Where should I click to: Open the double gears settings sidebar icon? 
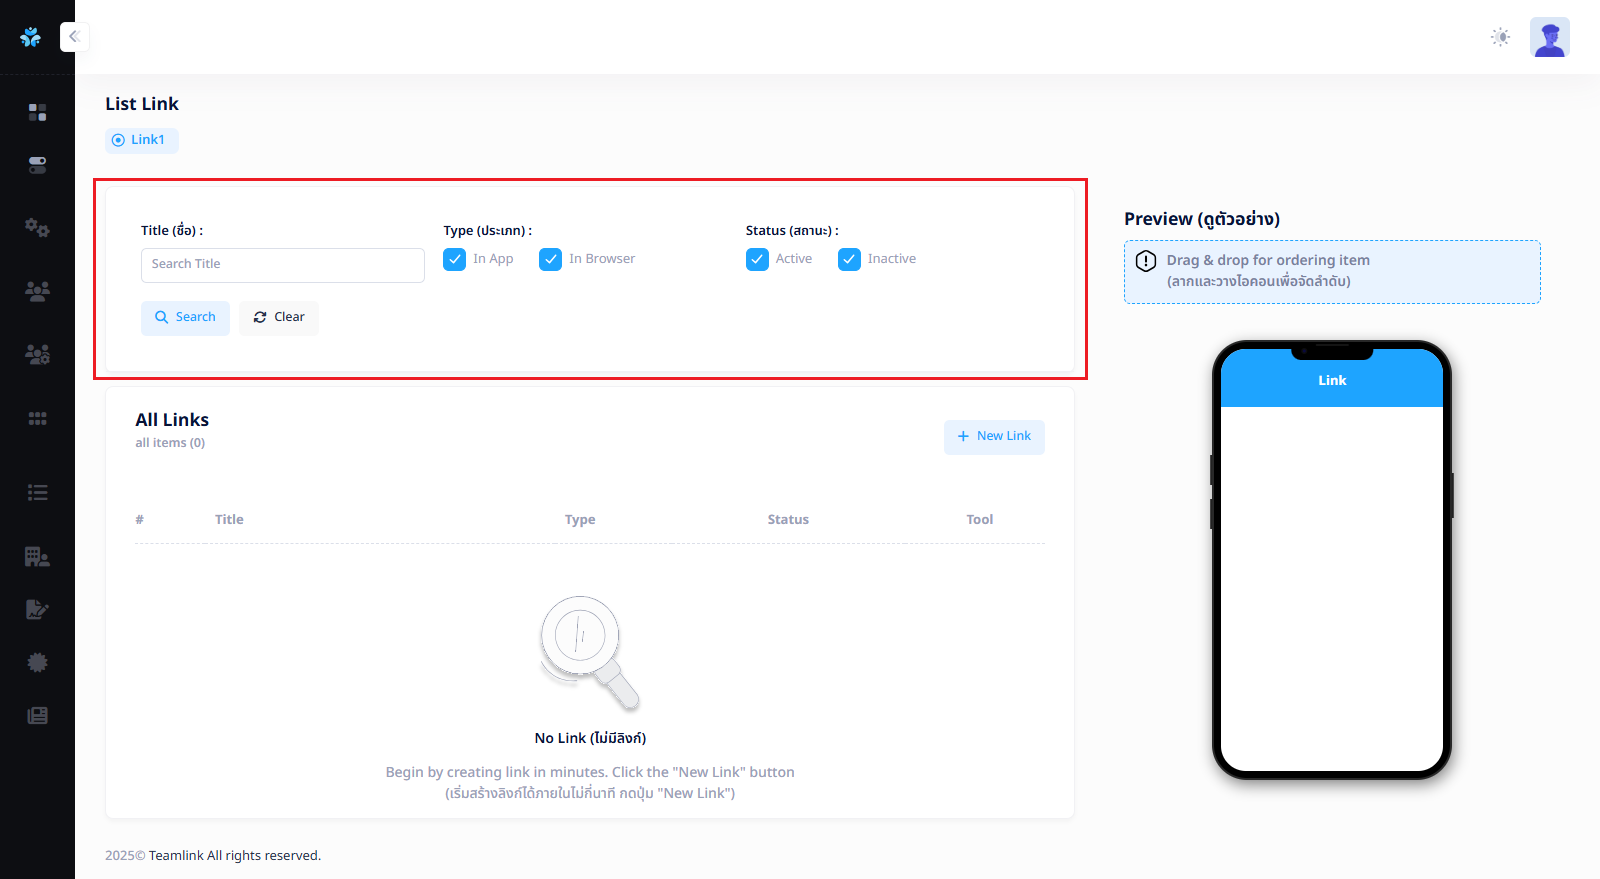click(37, 228)
